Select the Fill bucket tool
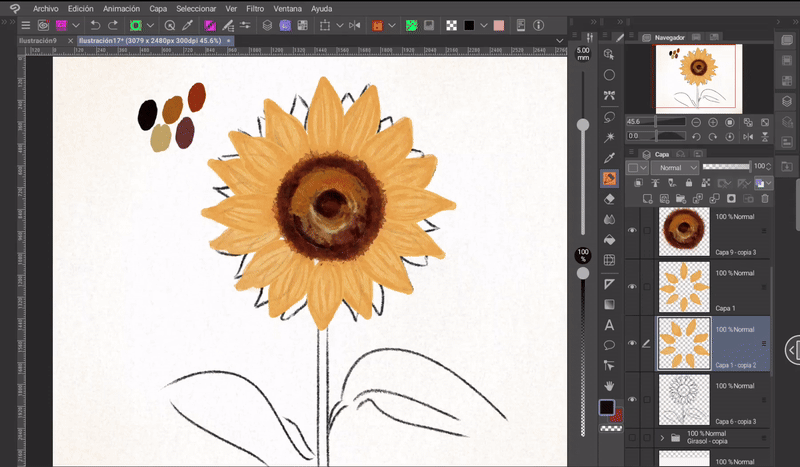800x467 pixels. pyautogui.click(x=609, y=240)
